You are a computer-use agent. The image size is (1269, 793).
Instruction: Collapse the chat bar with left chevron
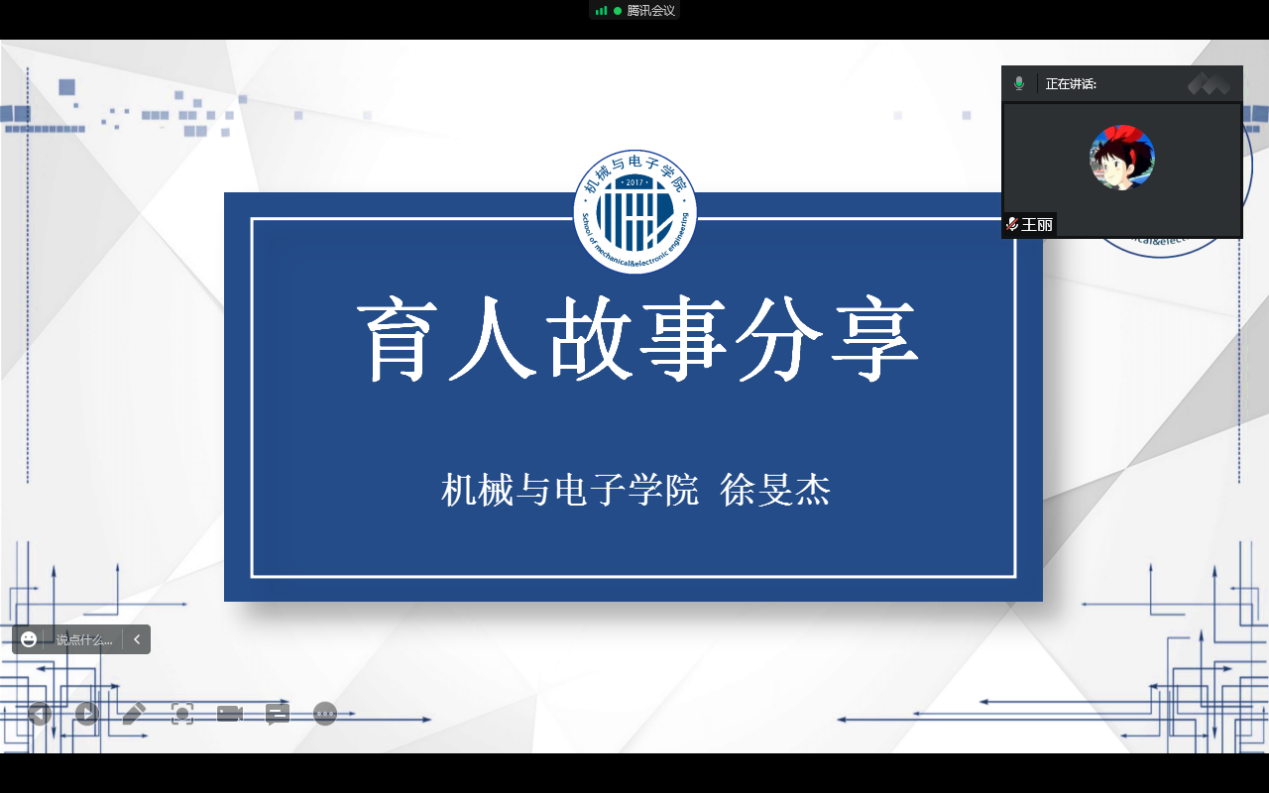137,639
